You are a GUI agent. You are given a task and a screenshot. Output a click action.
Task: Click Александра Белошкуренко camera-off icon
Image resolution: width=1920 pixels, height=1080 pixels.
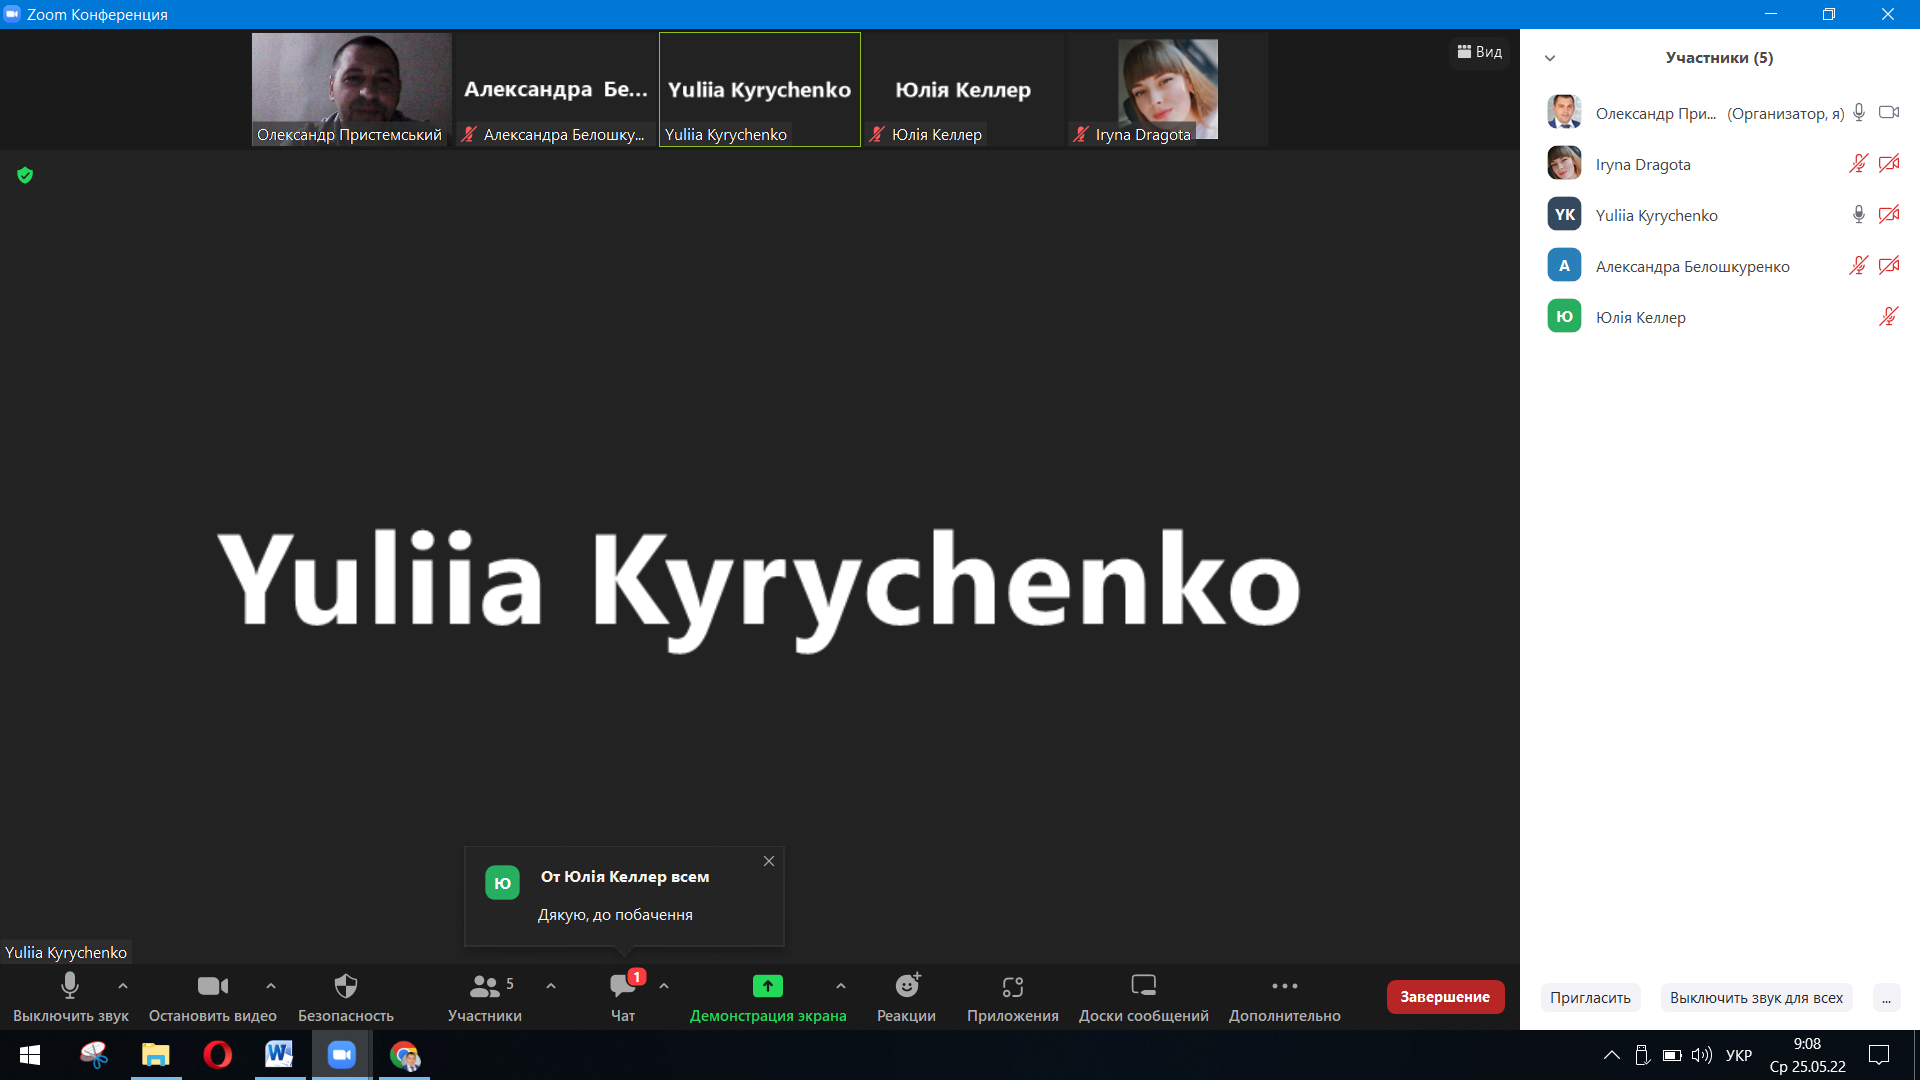(x=1889, y=266)
